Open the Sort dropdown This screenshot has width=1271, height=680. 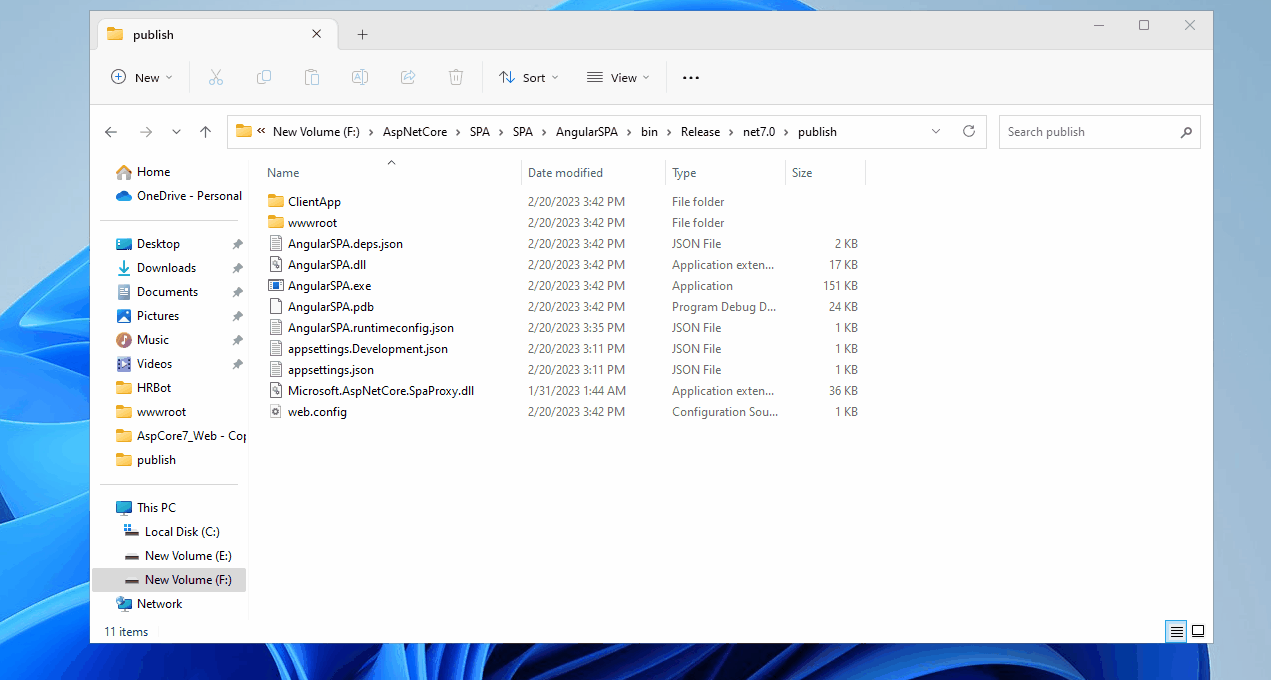point(528,77)
